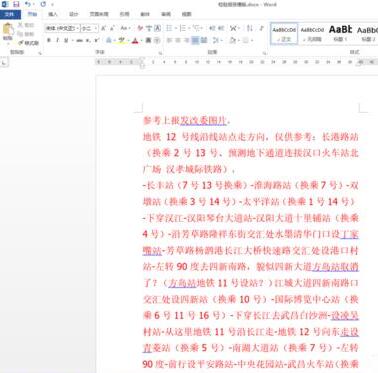Open the Paragraph dialog launcher
The height and width of the screenshot is (373, 378).
pyautogui.click(x=265, y=53)
